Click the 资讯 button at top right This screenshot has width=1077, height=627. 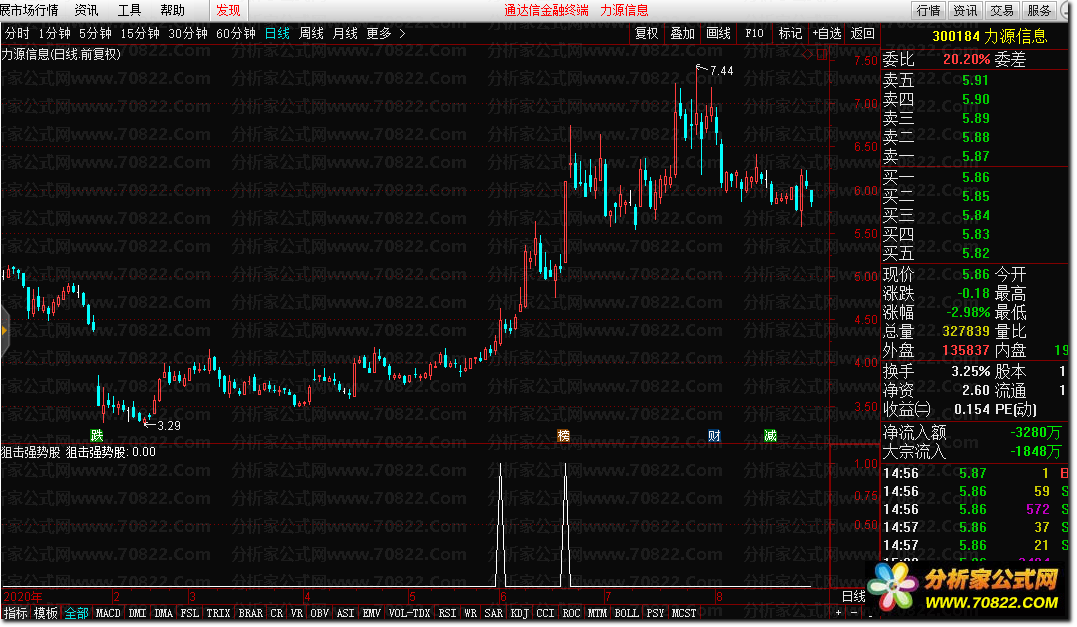[965, 10]
